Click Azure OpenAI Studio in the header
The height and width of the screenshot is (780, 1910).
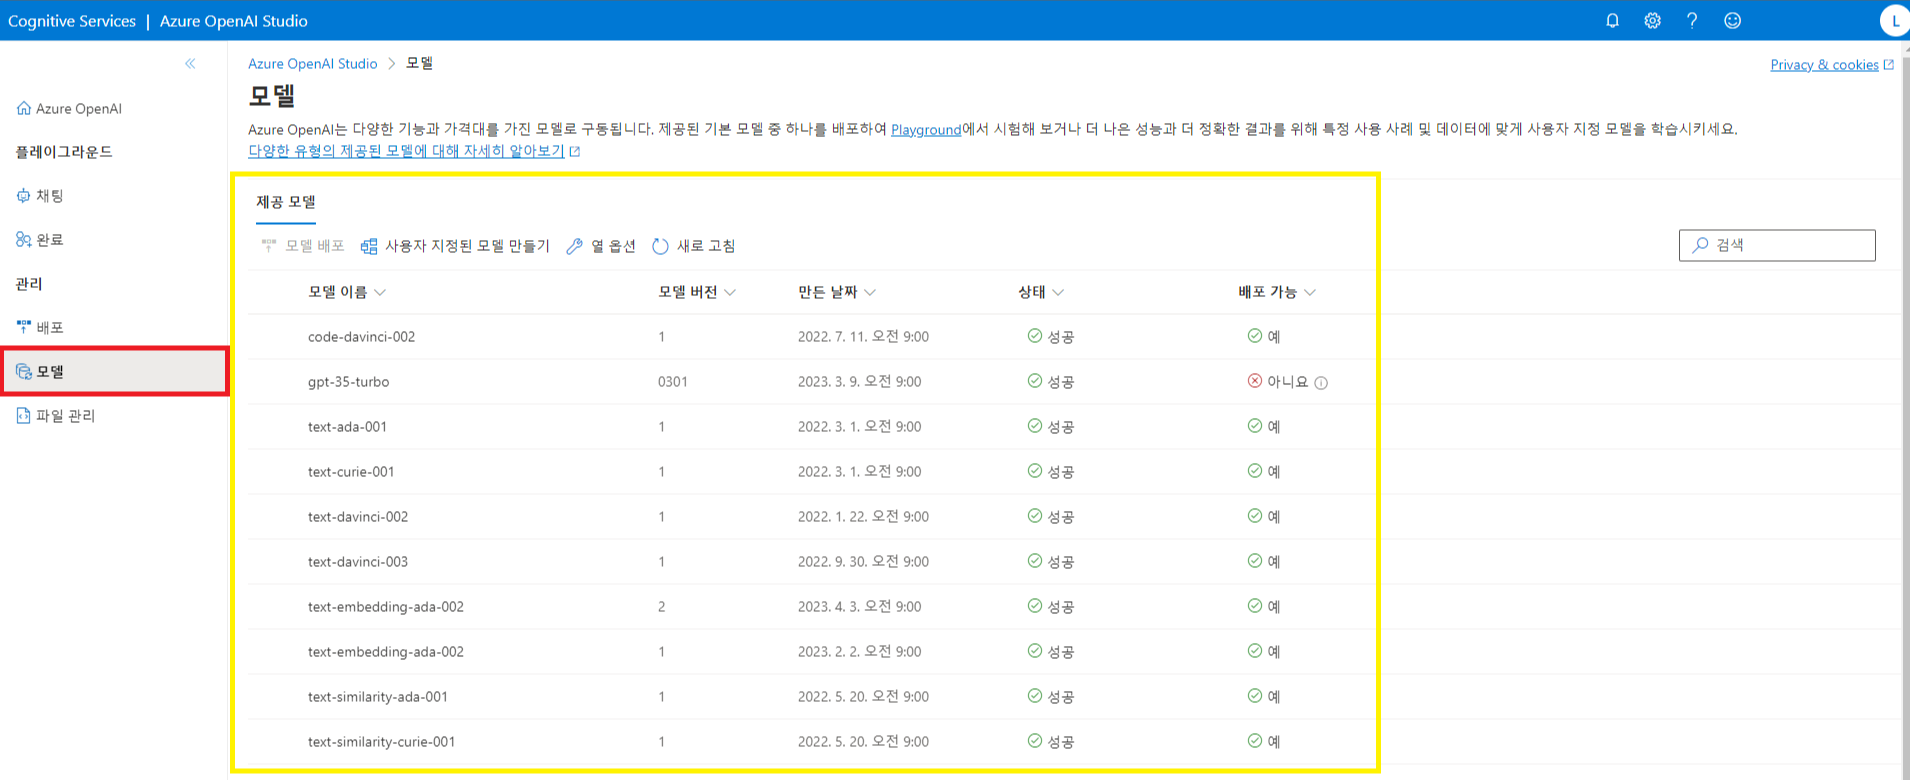(x=234, y=21)
